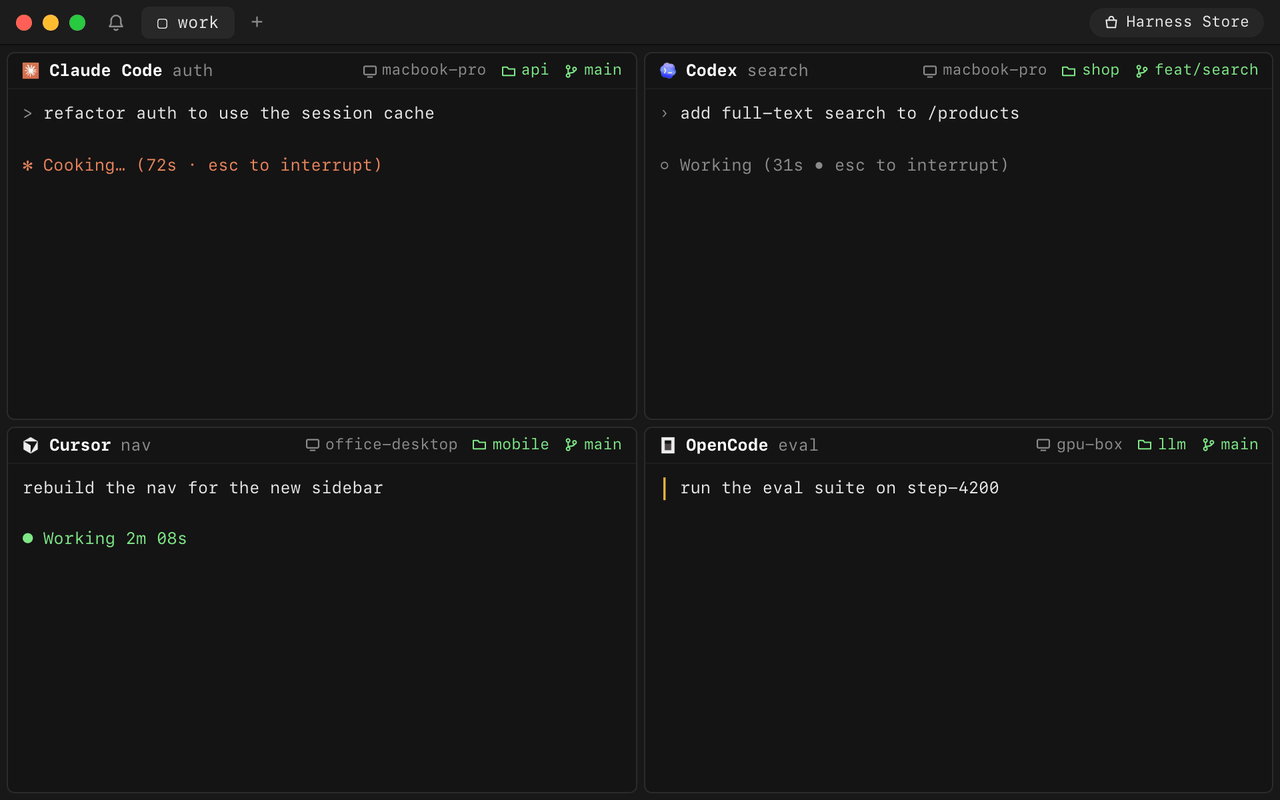Click the "Working (31s" status in Codex
This screenshot has width=1280, height=800.
(834, 165)
